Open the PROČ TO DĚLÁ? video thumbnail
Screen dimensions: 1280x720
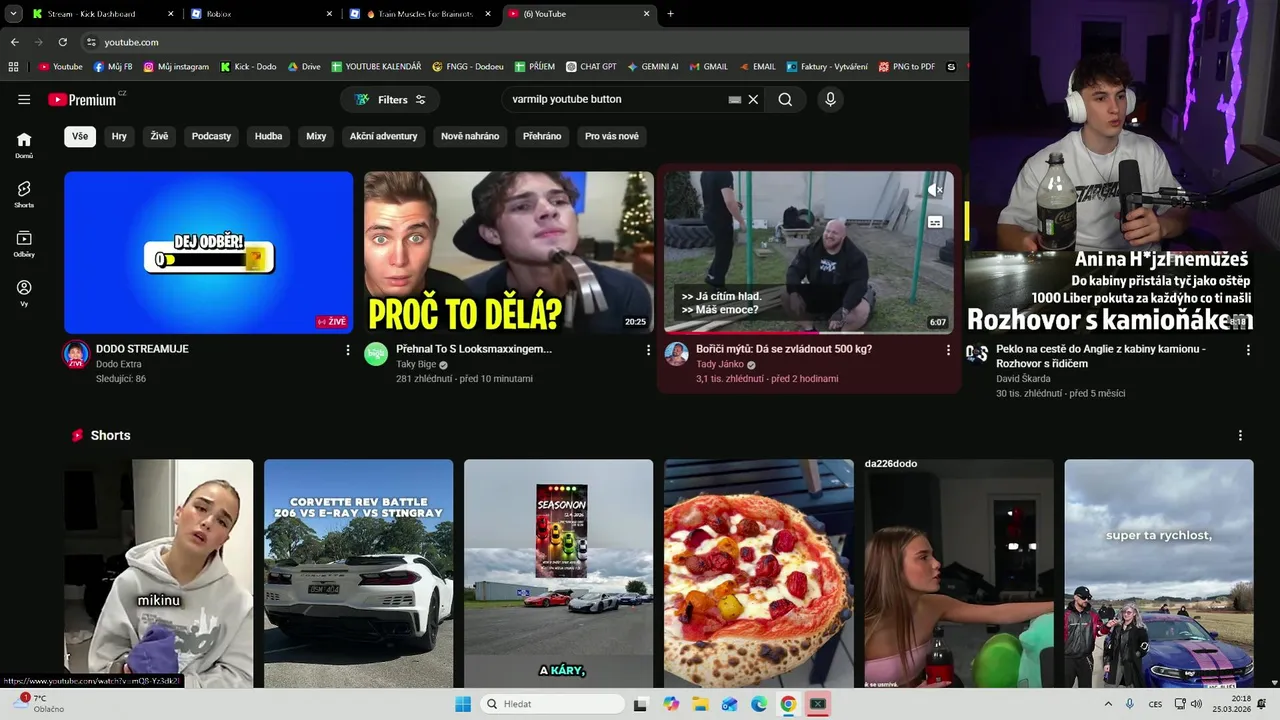point(508,252)
